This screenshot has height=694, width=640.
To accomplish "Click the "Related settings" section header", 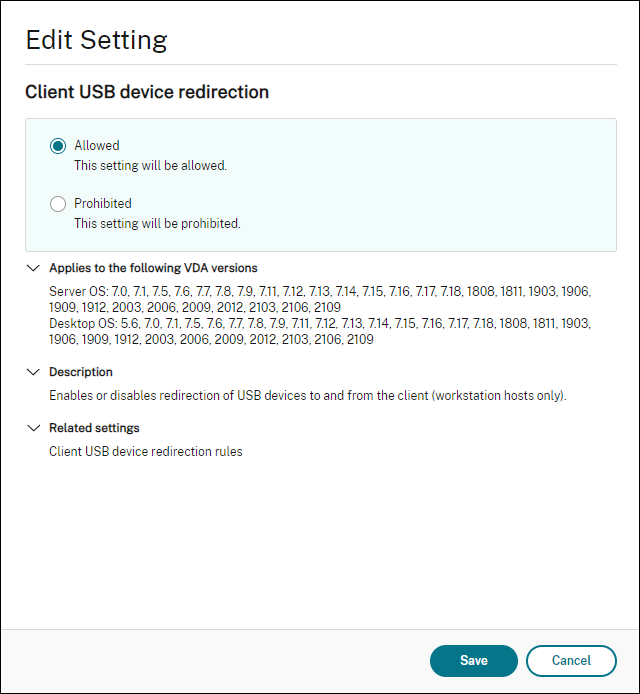I will (94, 428).
